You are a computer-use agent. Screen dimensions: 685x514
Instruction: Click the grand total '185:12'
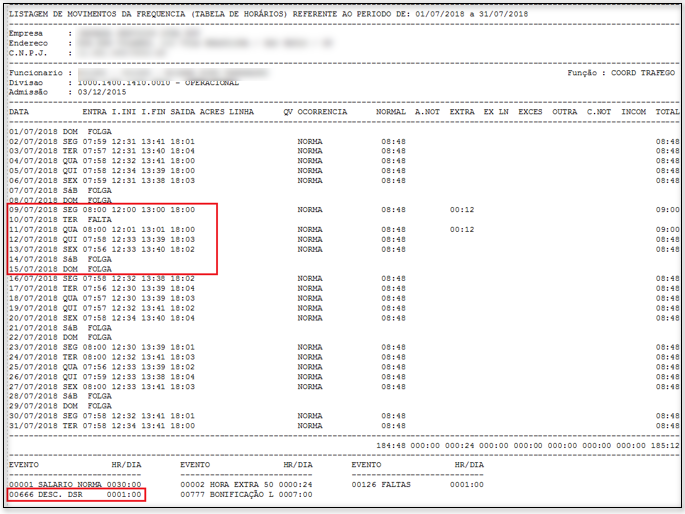click(665, 445)
